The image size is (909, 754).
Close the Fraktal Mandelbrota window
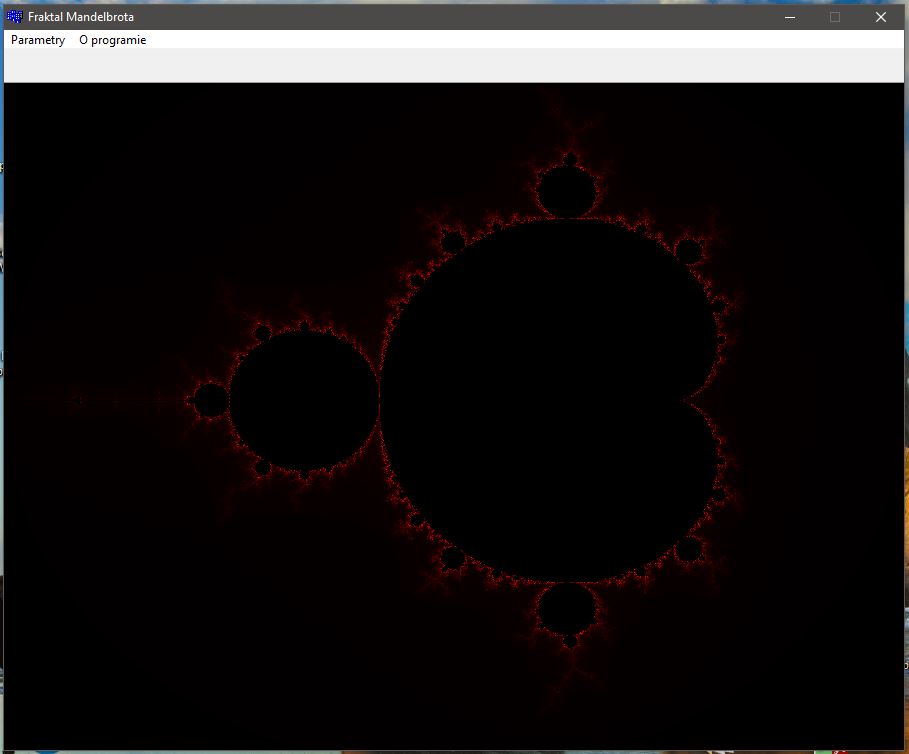point(880,17)
